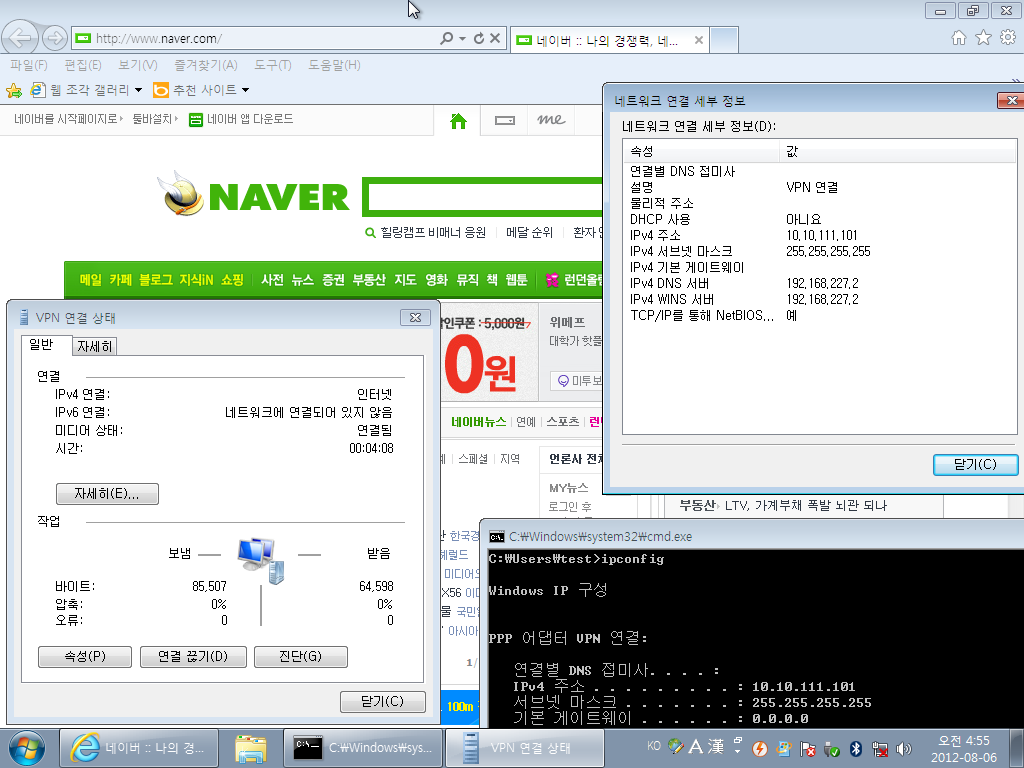
Task: Open 지식iN in the Naver green menu
Action: pyautogui.click(x=197, y=280)
